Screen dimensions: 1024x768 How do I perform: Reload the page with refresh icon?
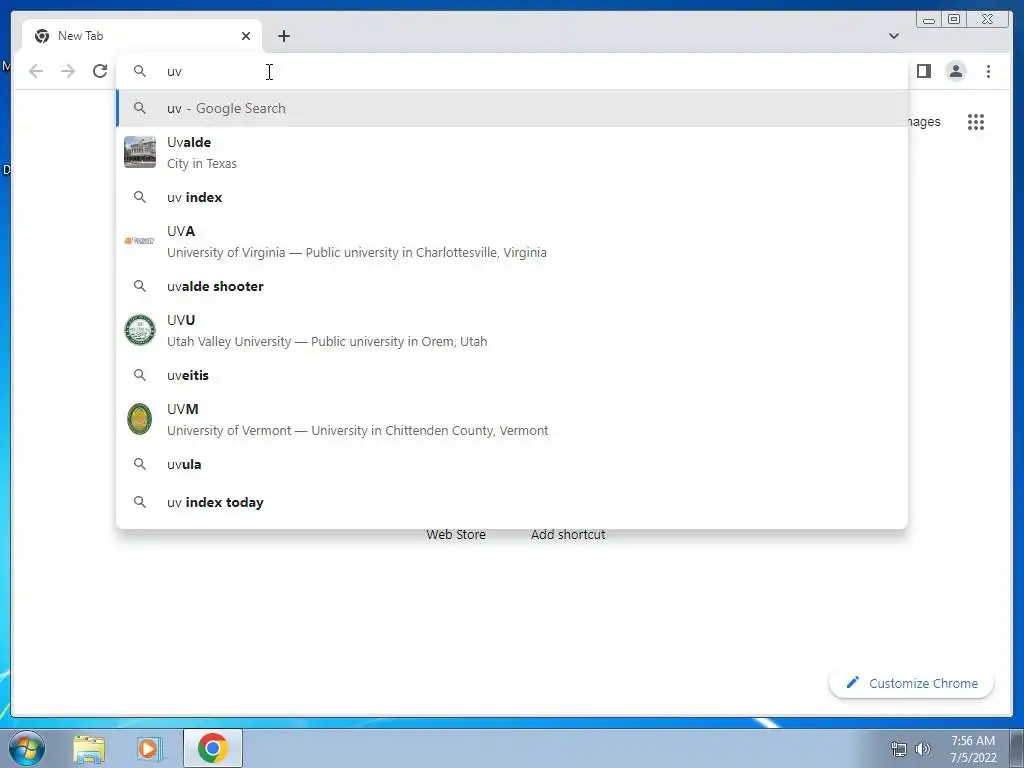coord(100,71)
